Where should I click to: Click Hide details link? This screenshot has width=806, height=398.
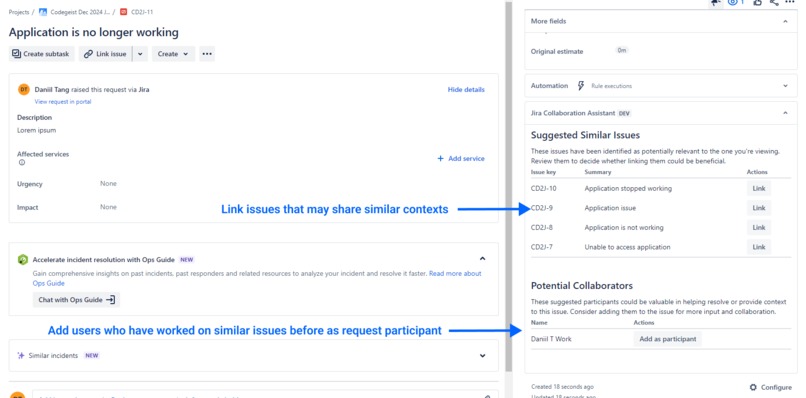(466, 89)
